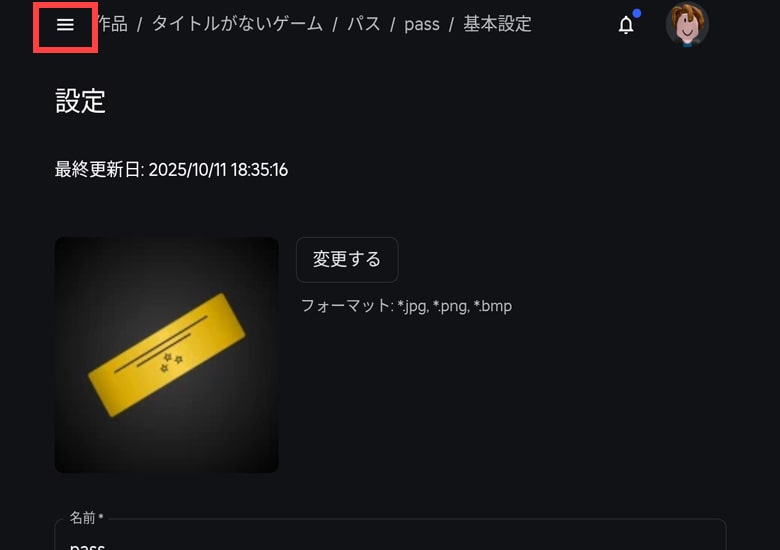Click the 基本設定 breadcrumb entry
The height and width of the screenshot is (550, 780).
tap(497, 24)
